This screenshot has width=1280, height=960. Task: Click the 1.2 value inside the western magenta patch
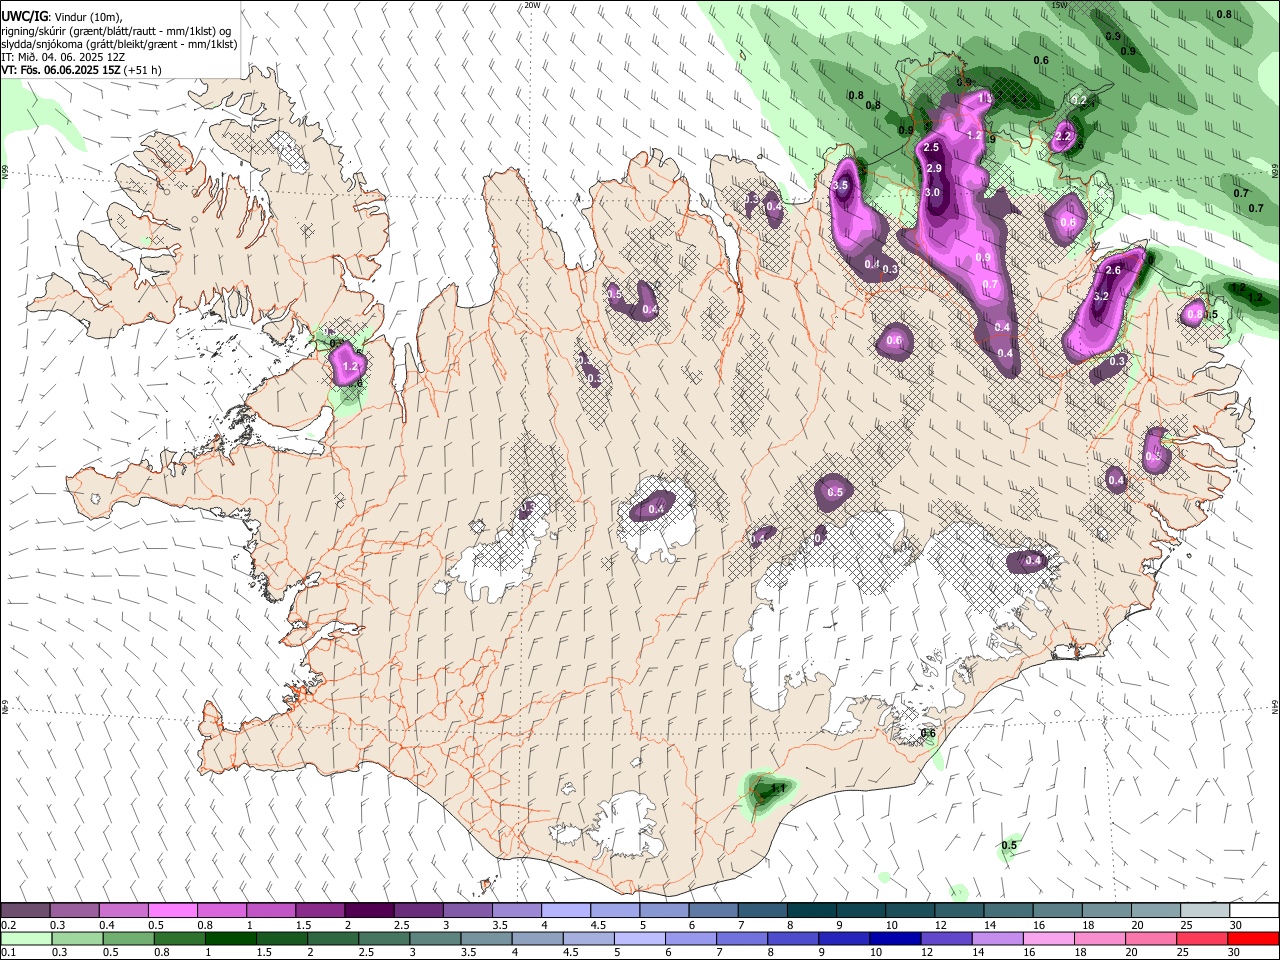[350, 367]
